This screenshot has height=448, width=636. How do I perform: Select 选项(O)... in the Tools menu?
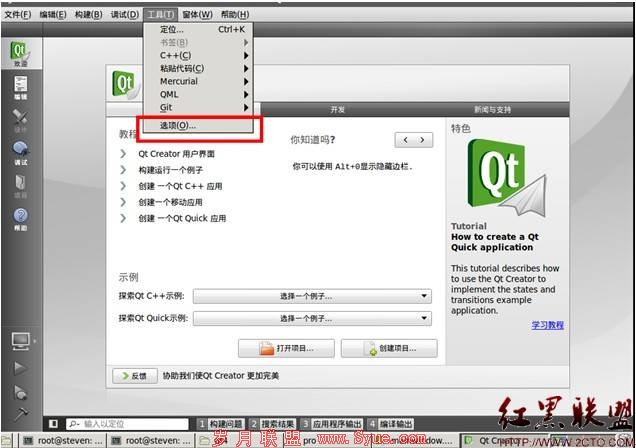click(x=198, y=125)
